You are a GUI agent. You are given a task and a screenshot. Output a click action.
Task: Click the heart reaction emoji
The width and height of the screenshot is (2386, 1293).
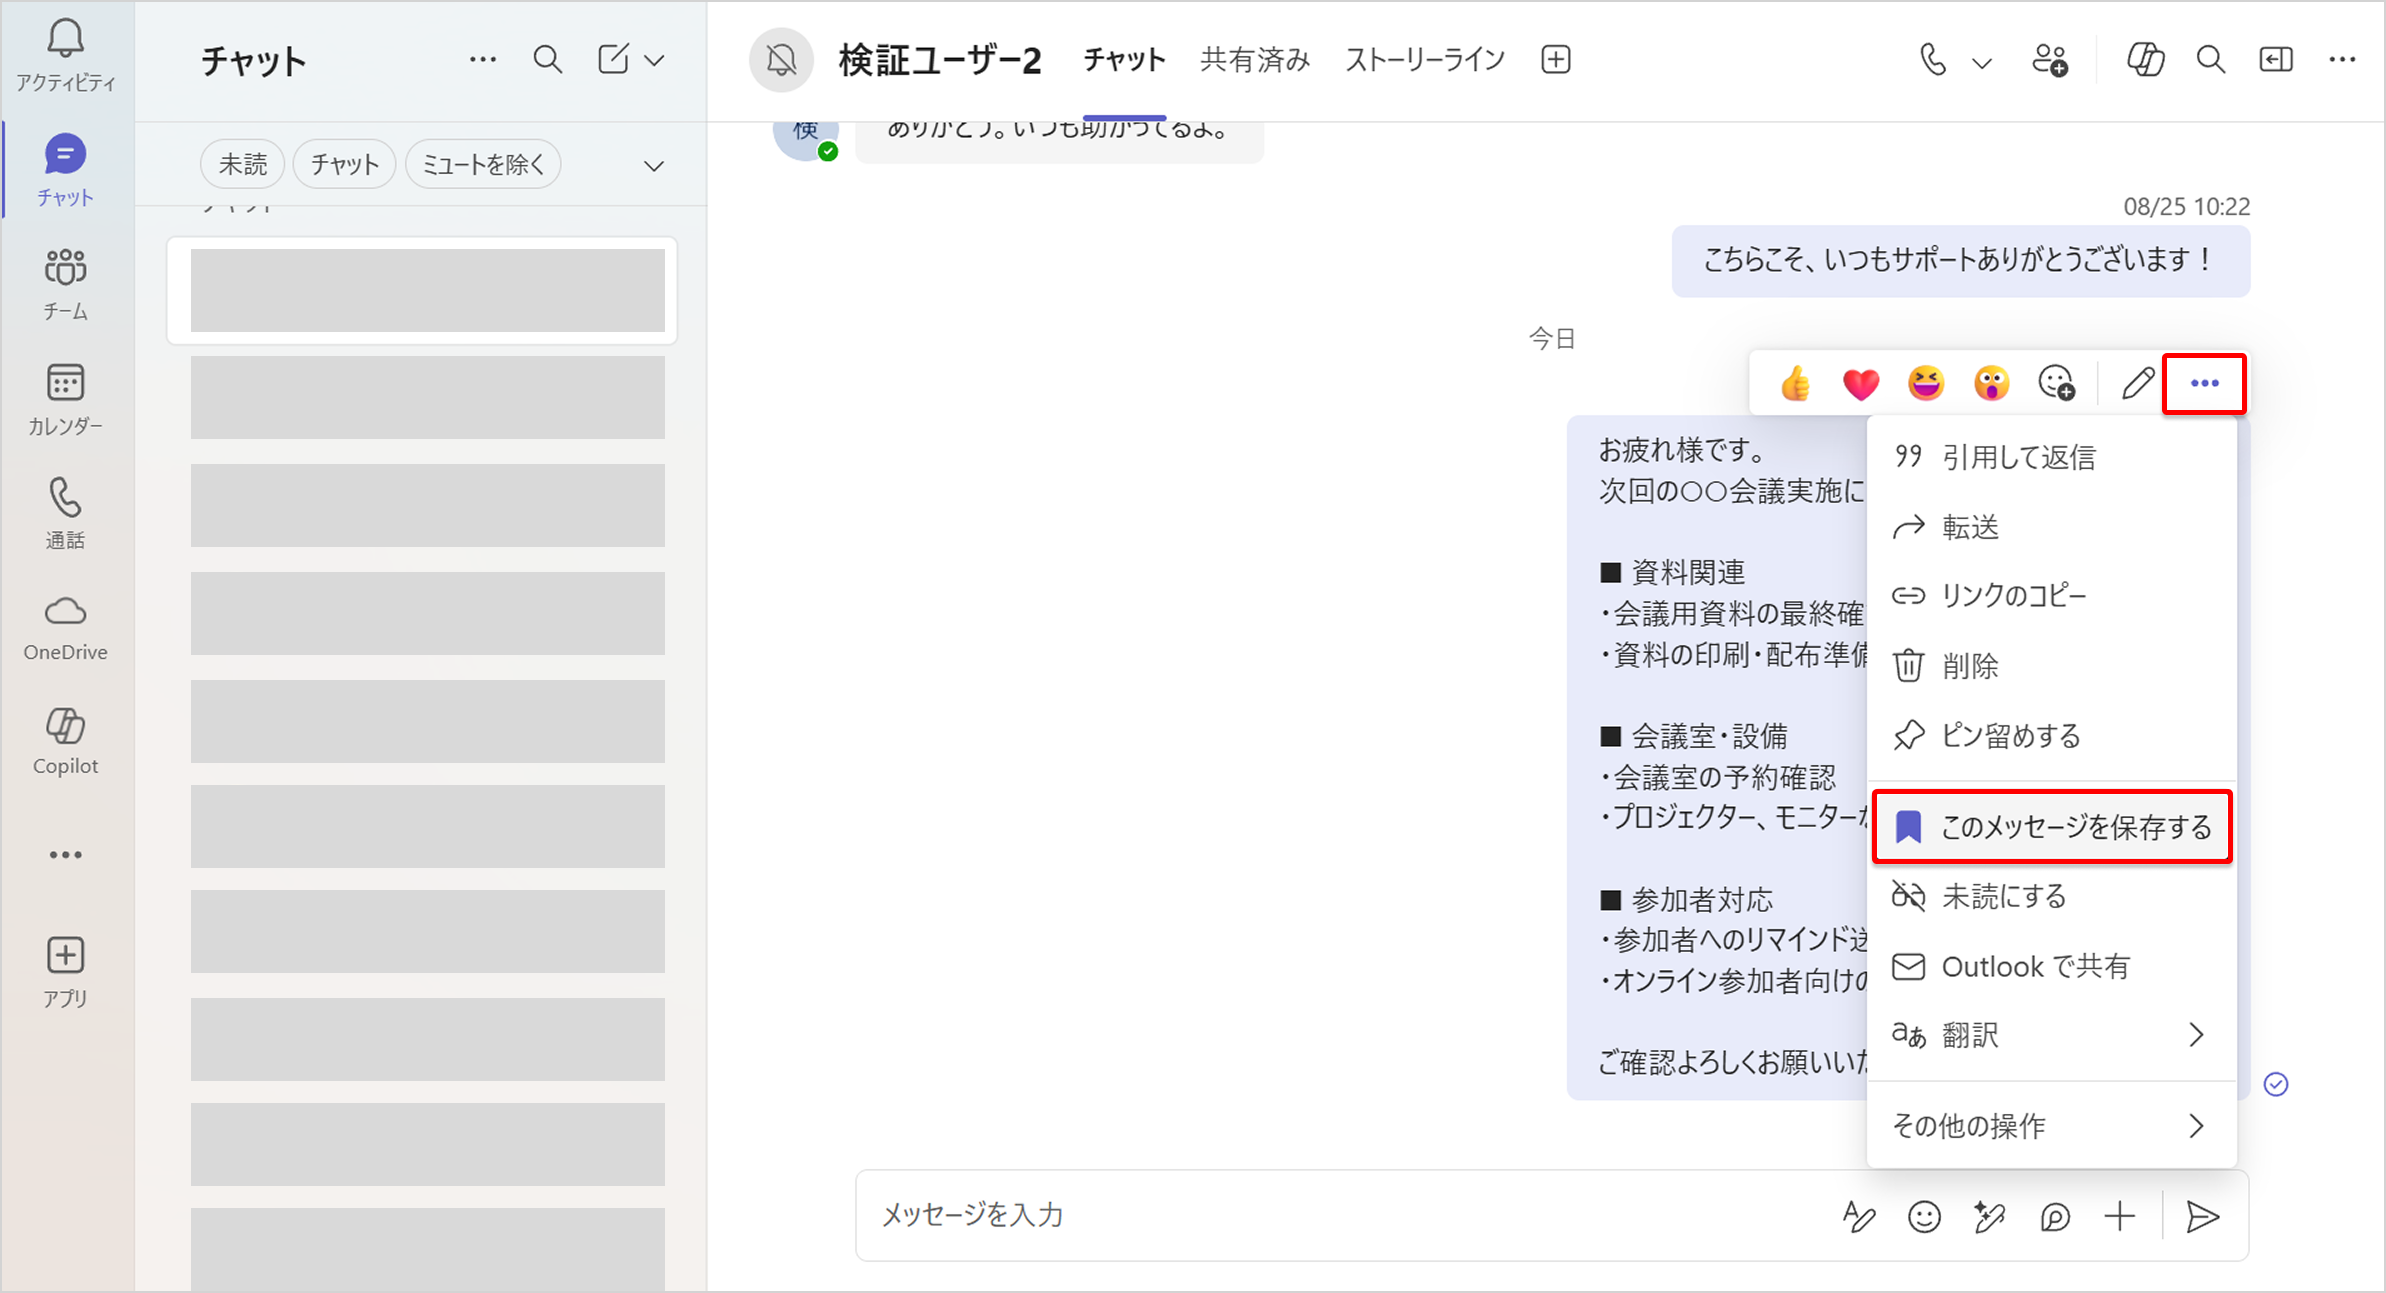pos(1860,384)
